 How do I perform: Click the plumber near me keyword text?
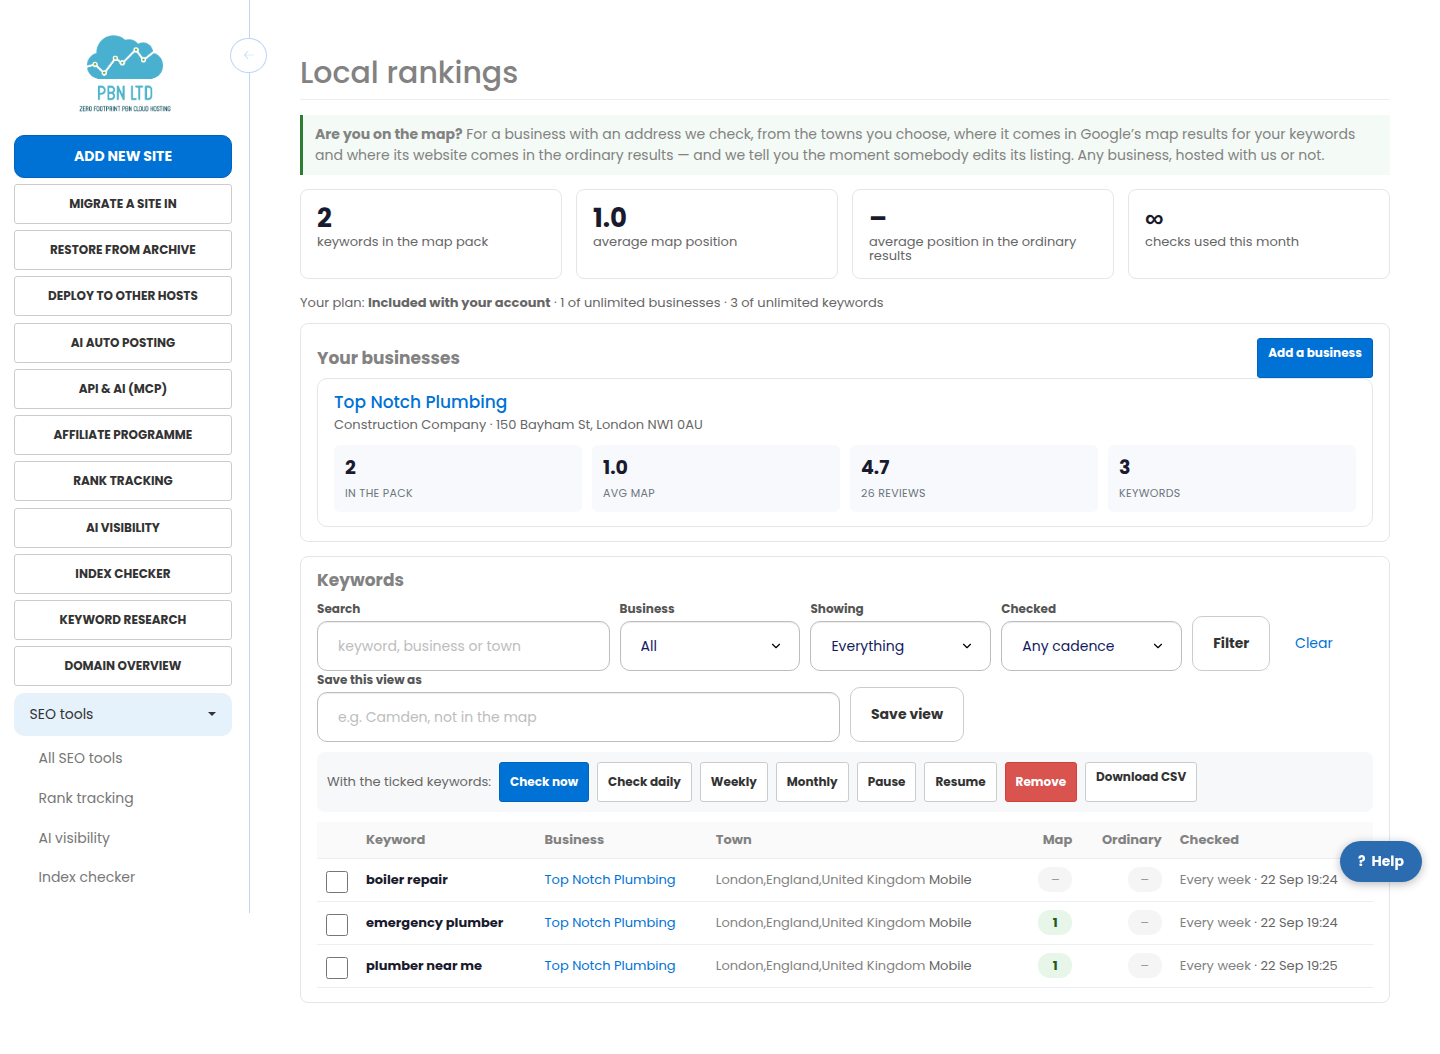pos(424,966)
